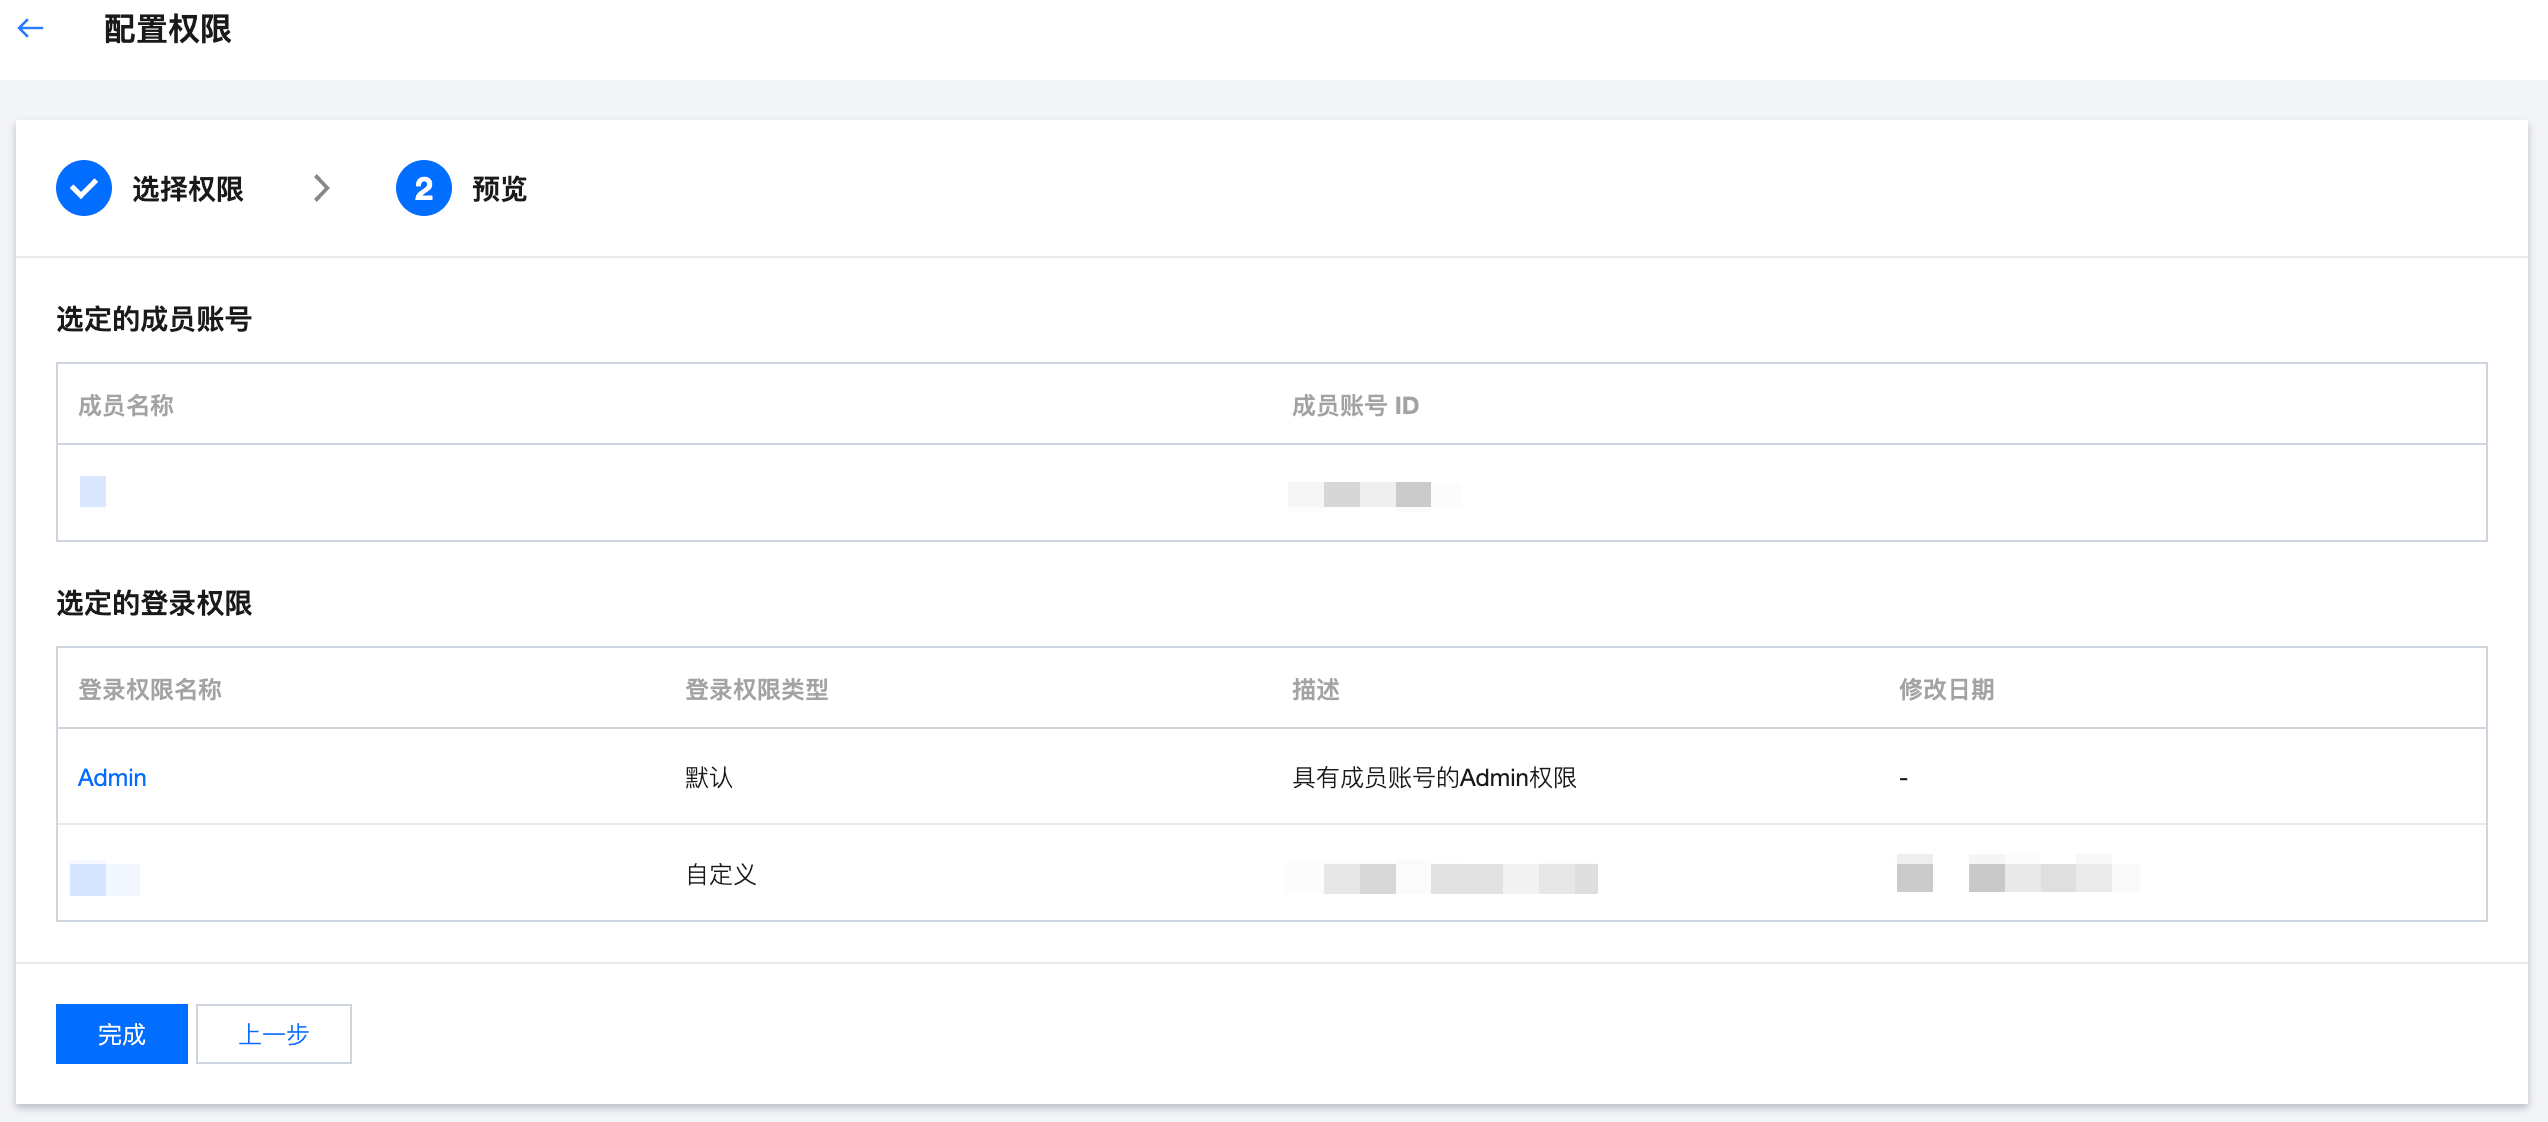Click the 自定义 type cell
This screenshot has width=2548, height=1122.
click(x=720, y=874)
